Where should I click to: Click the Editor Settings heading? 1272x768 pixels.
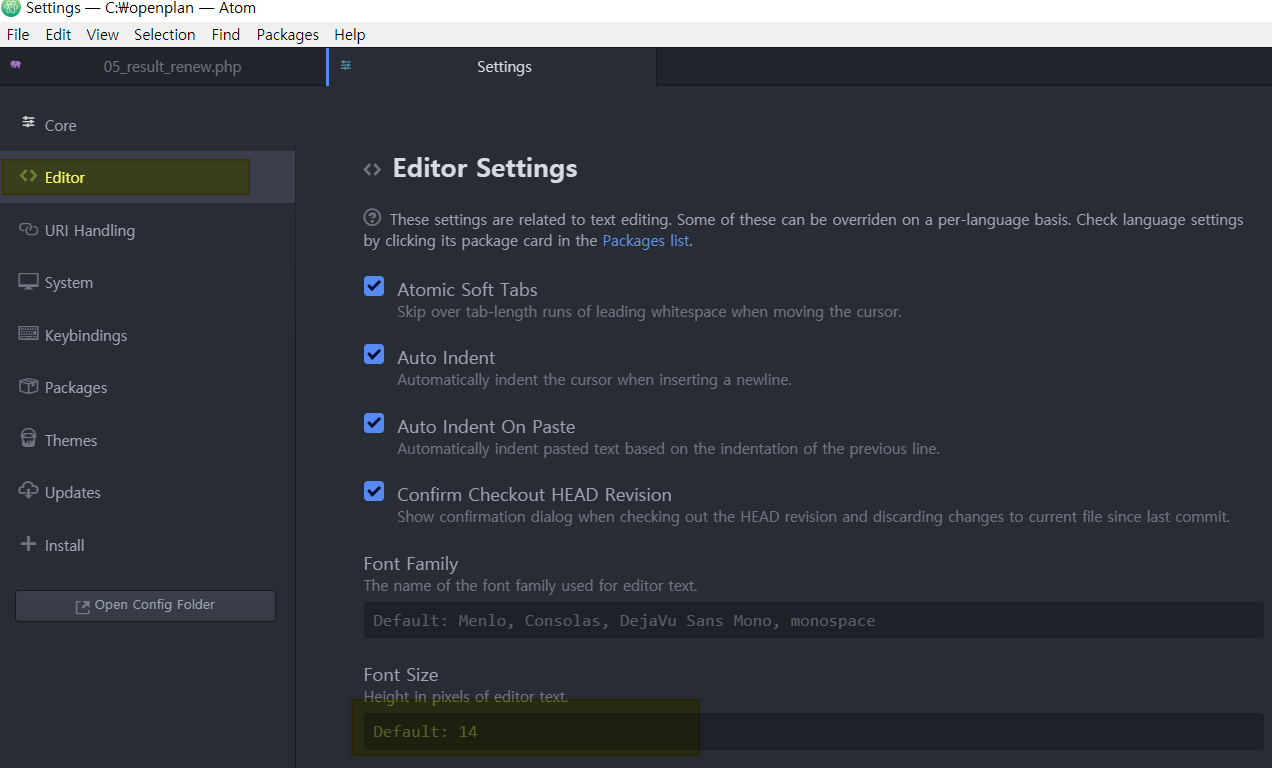(485, 168)
